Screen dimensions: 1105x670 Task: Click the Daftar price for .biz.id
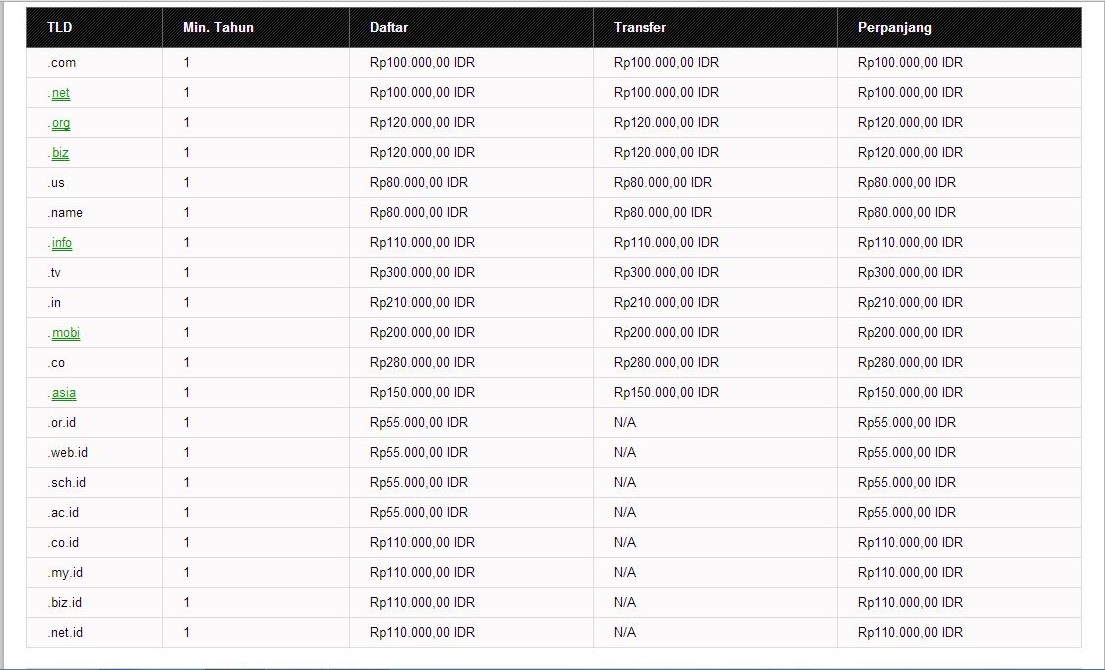click(x=422, y=602)
